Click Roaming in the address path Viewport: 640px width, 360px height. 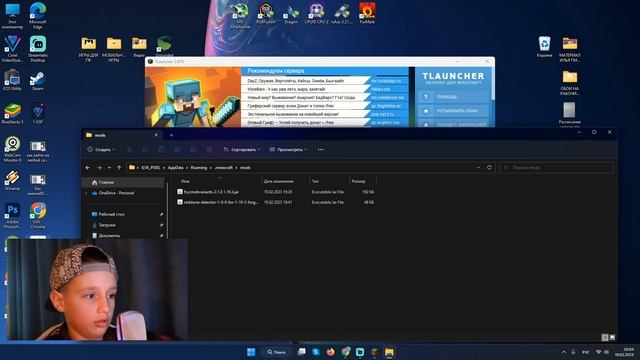point(199,168)
